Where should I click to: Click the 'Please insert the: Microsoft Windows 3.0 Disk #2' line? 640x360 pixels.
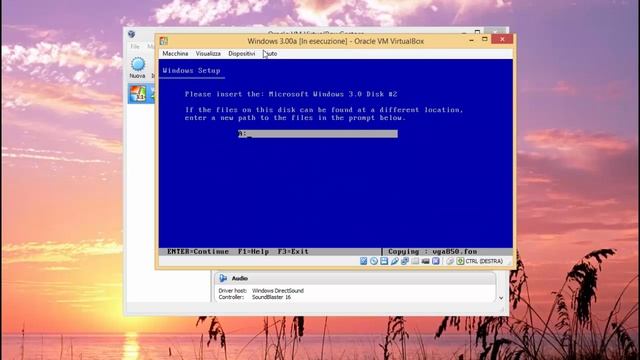click(291, 94)
